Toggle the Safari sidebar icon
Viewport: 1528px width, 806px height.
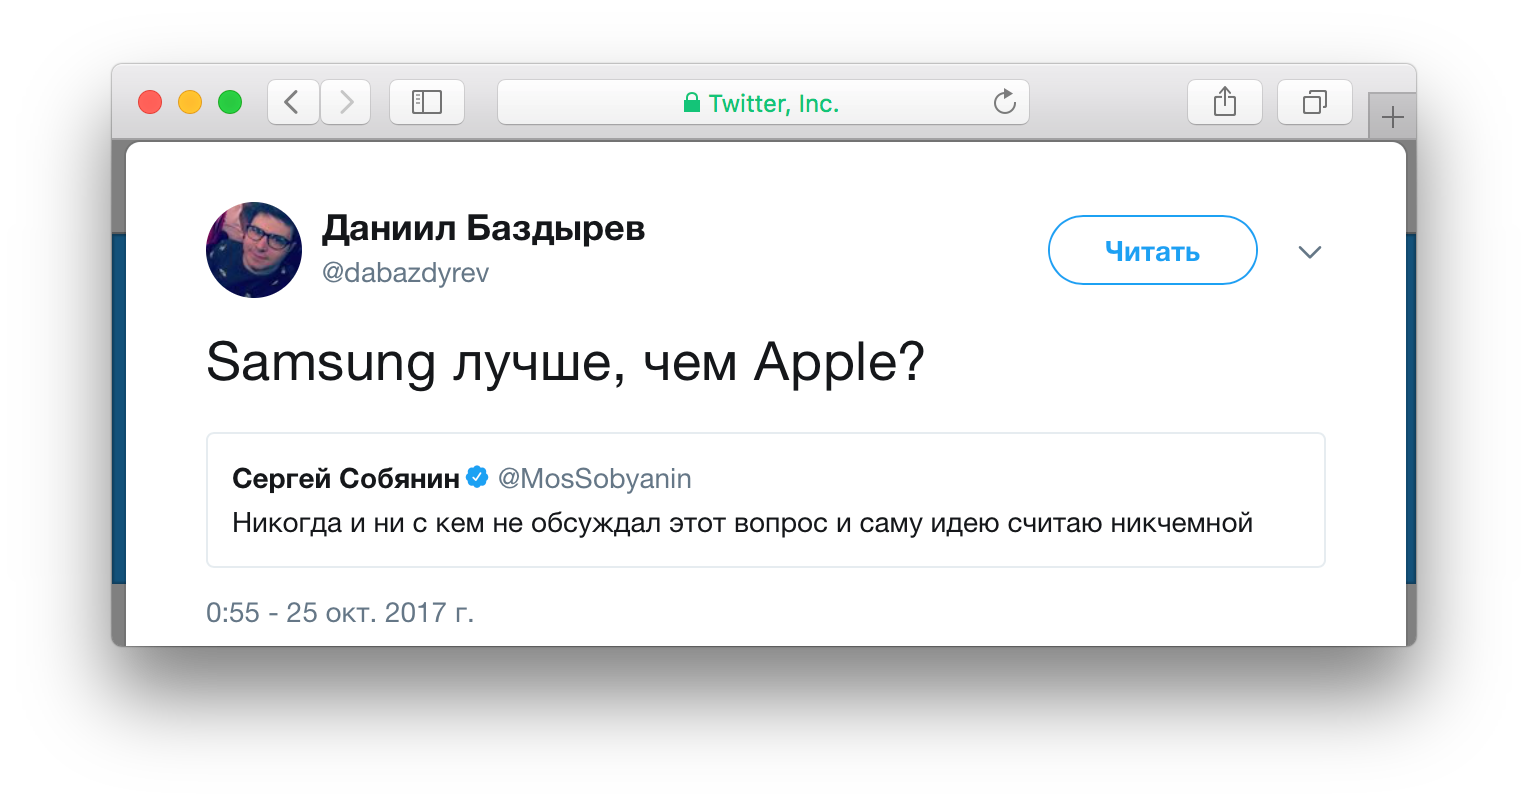click(427, 102)
